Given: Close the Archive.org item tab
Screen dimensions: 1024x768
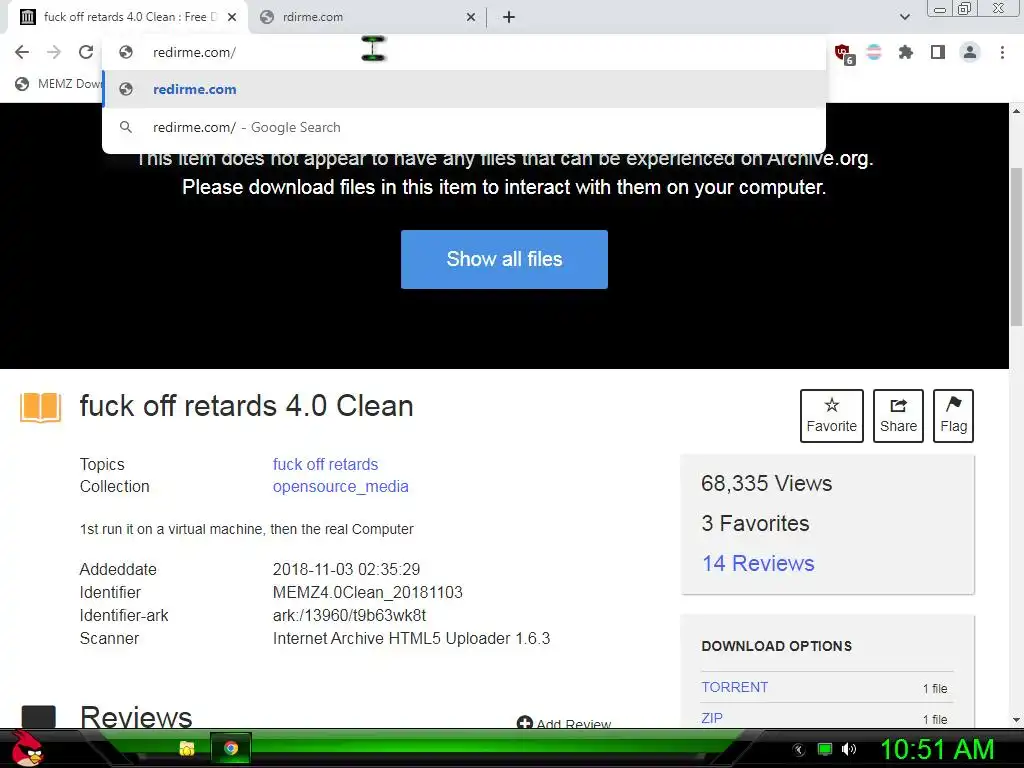Looking at the screenshot, I should point(232,17).
